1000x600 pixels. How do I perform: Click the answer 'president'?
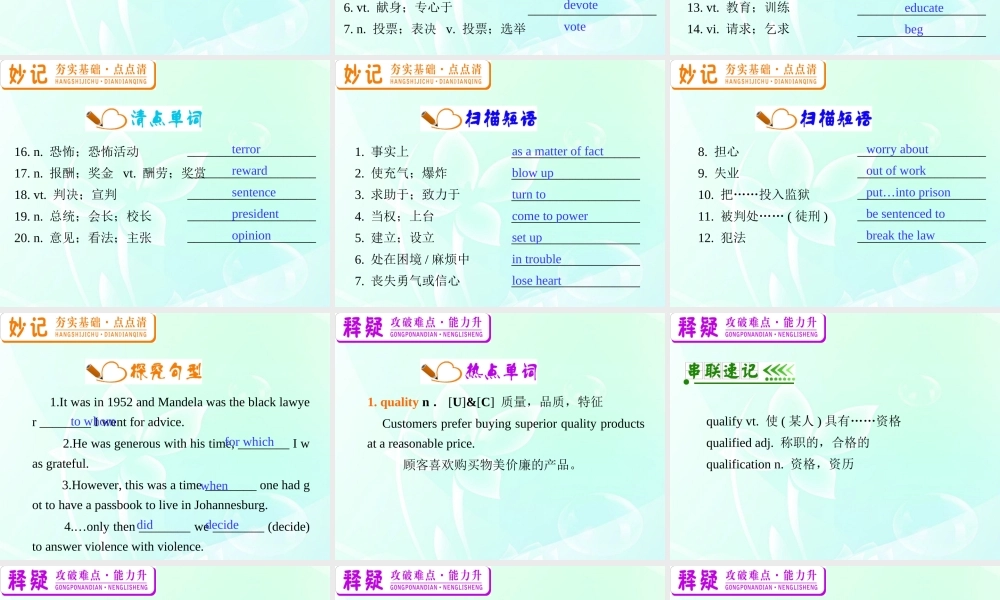coord(255,214)
